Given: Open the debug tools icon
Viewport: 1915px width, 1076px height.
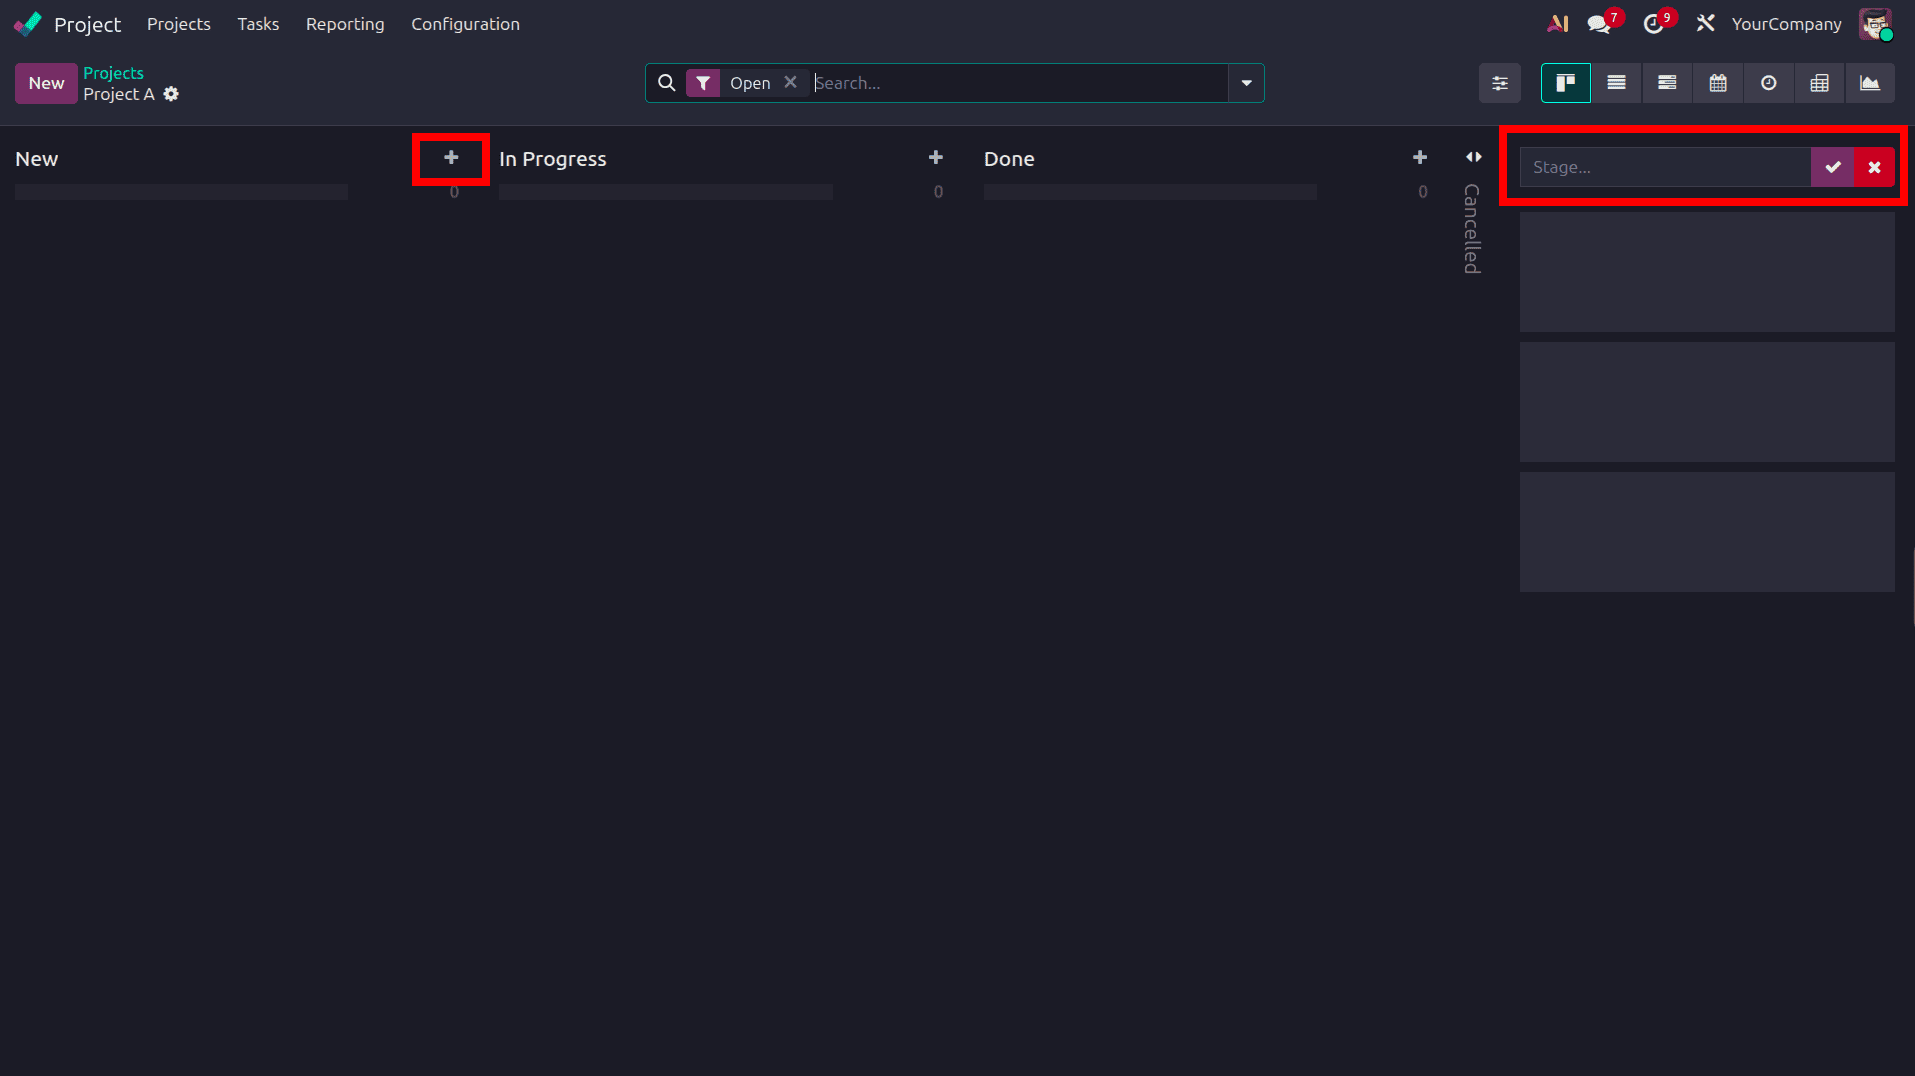Looking at the screenshot, I should coord(1706,24).
